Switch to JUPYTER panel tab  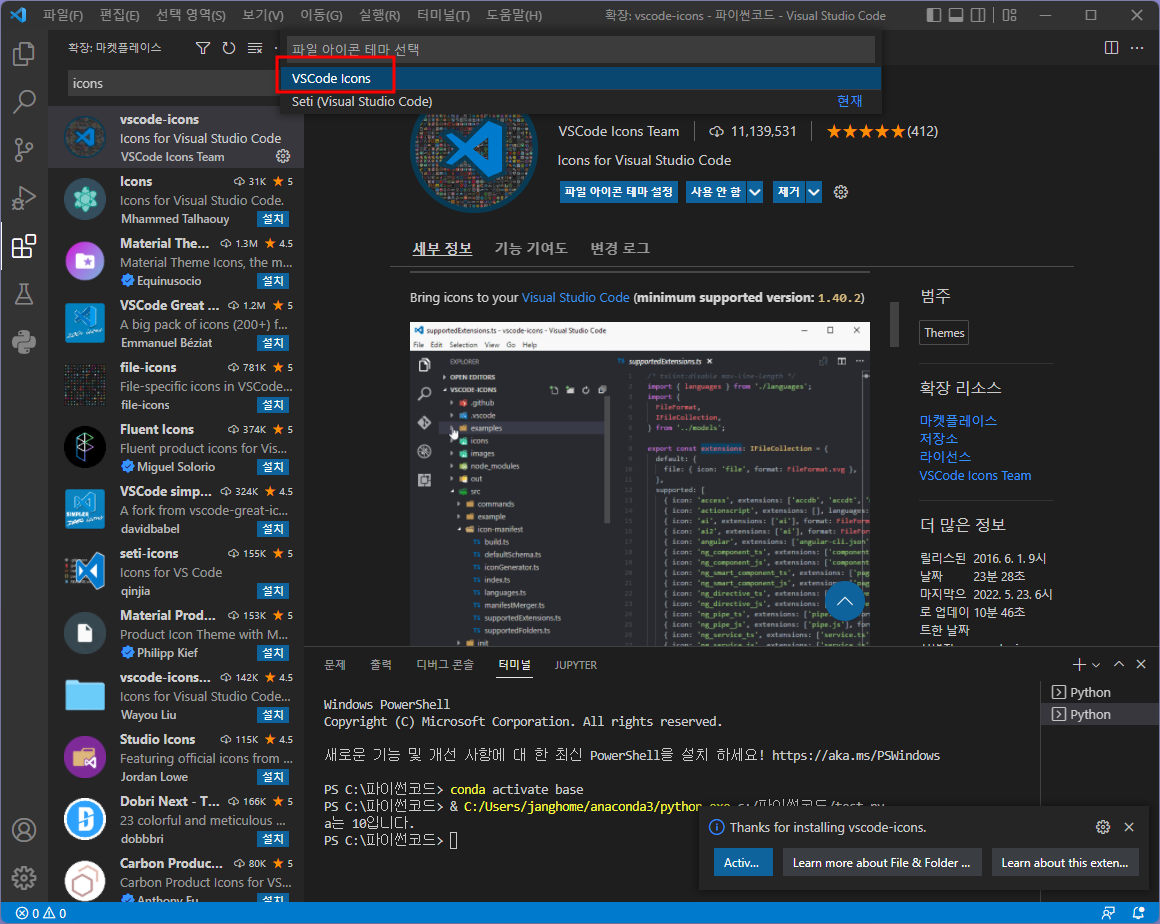576,665
